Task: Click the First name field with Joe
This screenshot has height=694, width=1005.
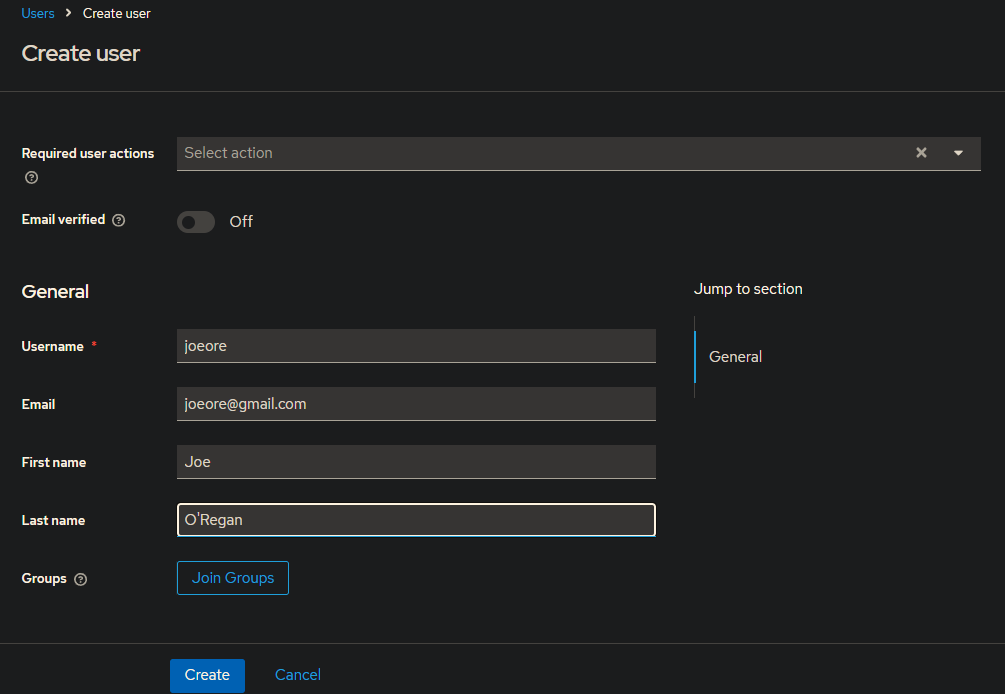Action: [416, 462]
